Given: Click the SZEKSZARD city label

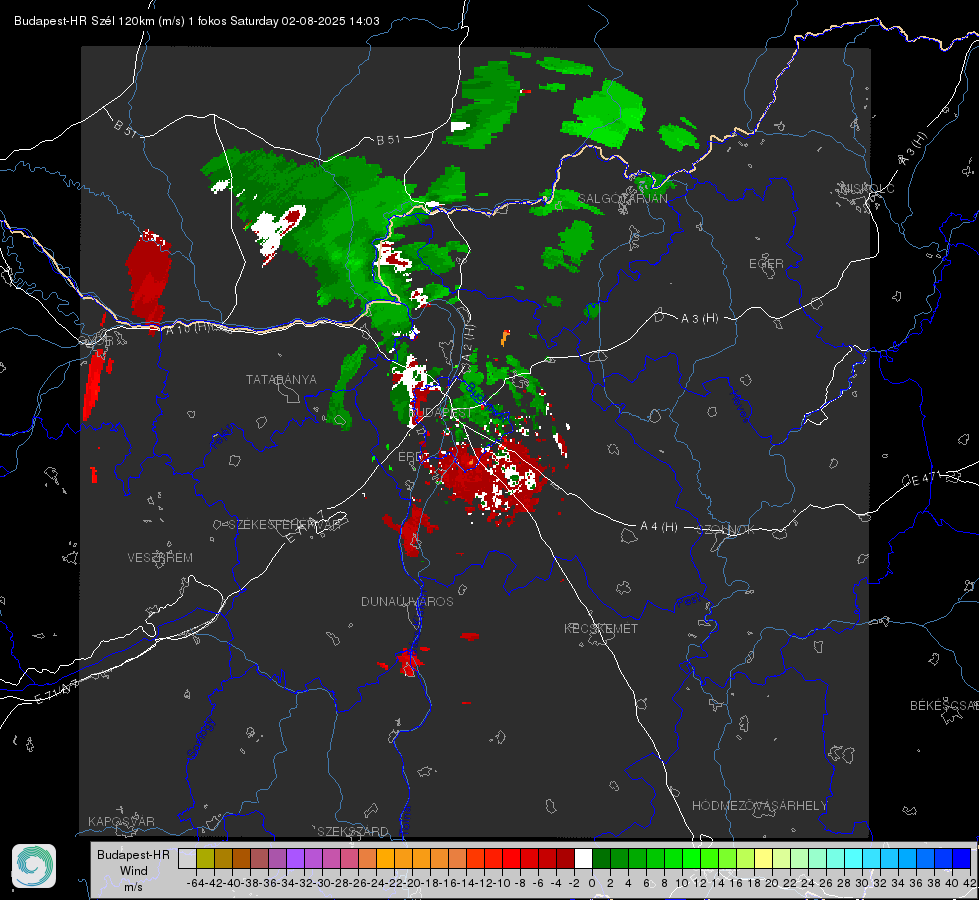Looking at the screenshot, I should 353,831.
